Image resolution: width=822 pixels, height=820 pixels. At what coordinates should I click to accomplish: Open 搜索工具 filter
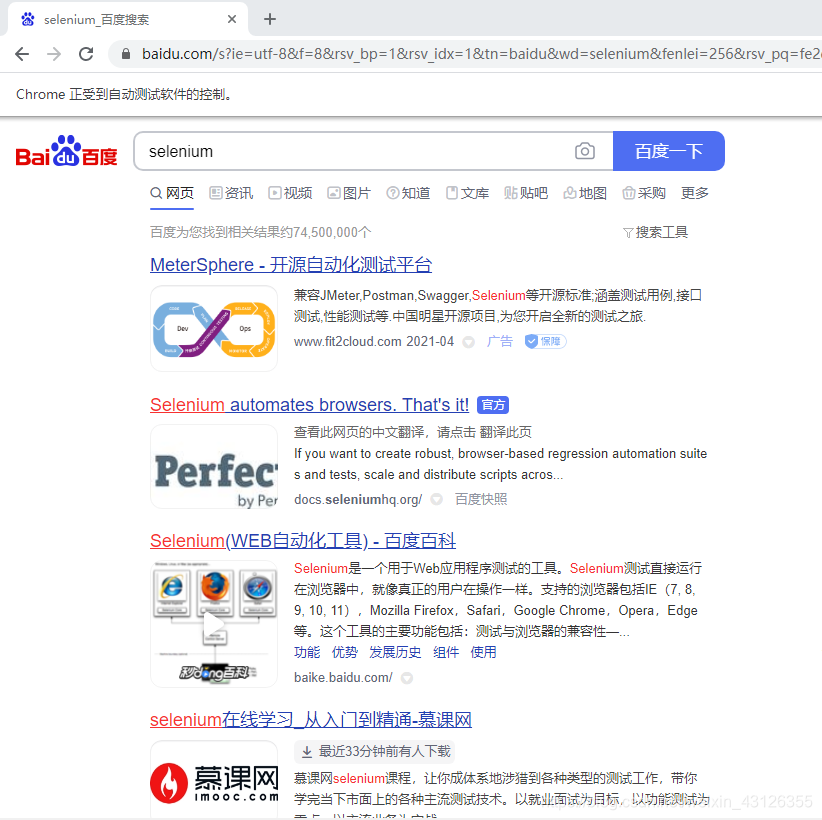click(656, 232)
